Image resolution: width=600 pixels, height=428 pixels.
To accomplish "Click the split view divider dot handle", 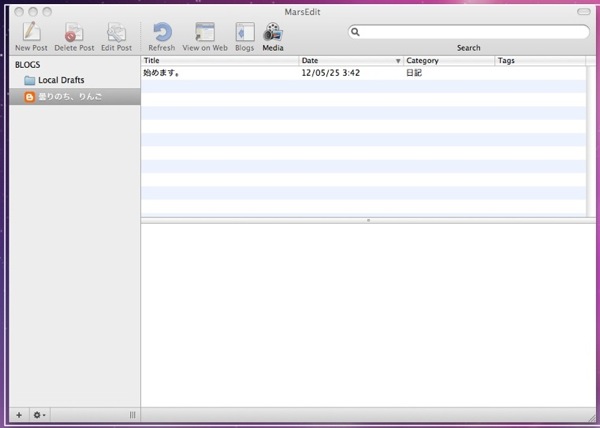I will tap(368, 220).
